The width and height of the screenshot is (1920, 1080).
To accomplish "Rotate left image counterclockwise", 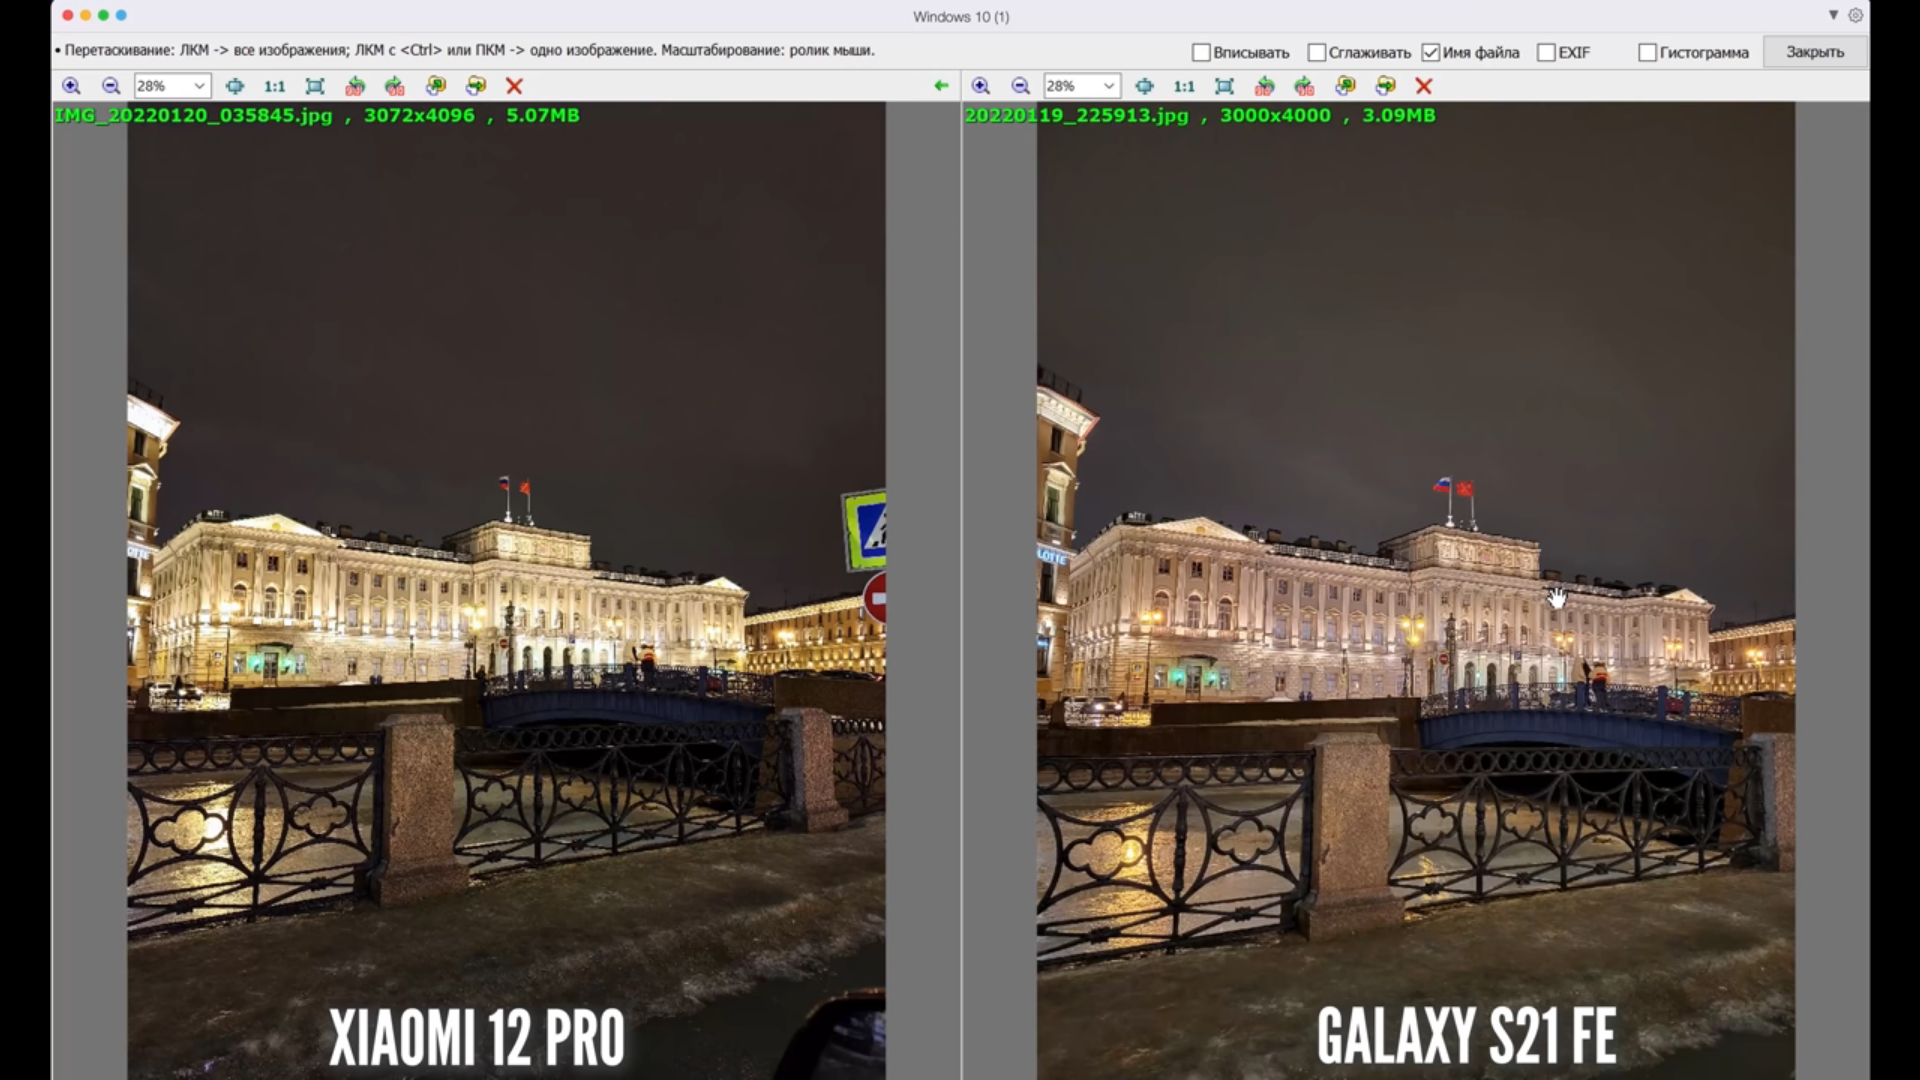I will (x=354, y=86).
